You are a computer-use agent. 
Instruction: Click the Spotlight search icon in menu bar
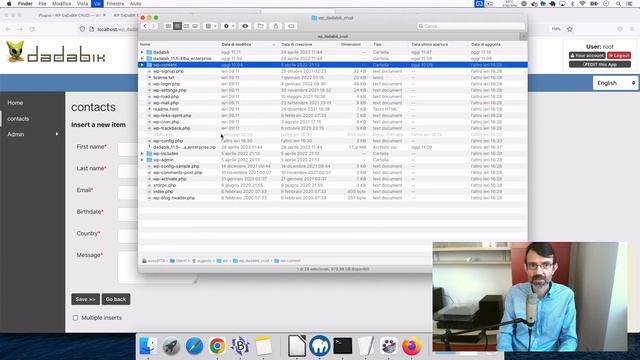click(x=619, y=4)
